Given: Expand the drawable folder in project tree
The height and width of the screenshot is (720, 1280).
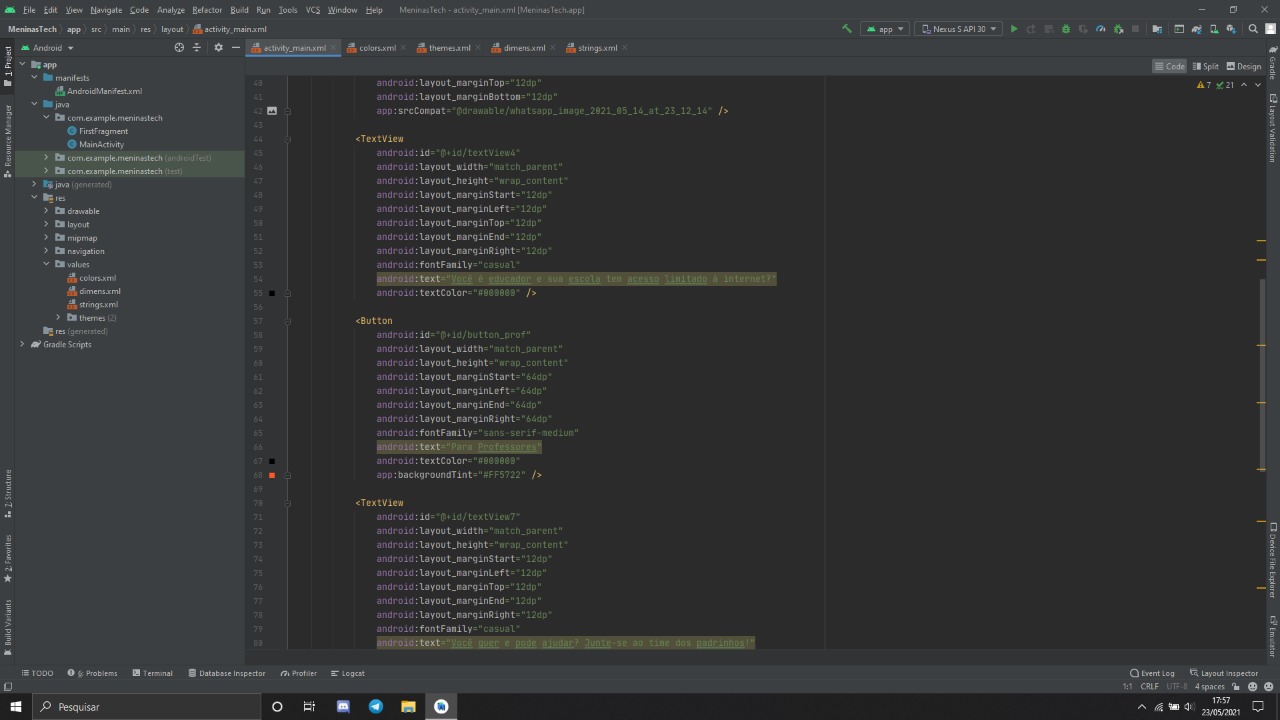Looking at the screenshot, I should point(46,211).
